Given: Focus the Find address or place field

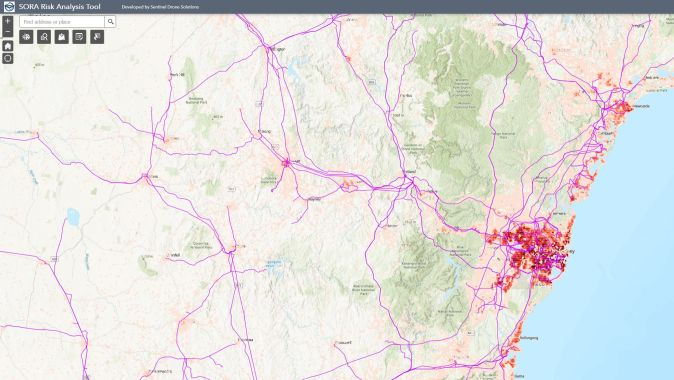Looking at the screenshot, I should pos(62,21).
